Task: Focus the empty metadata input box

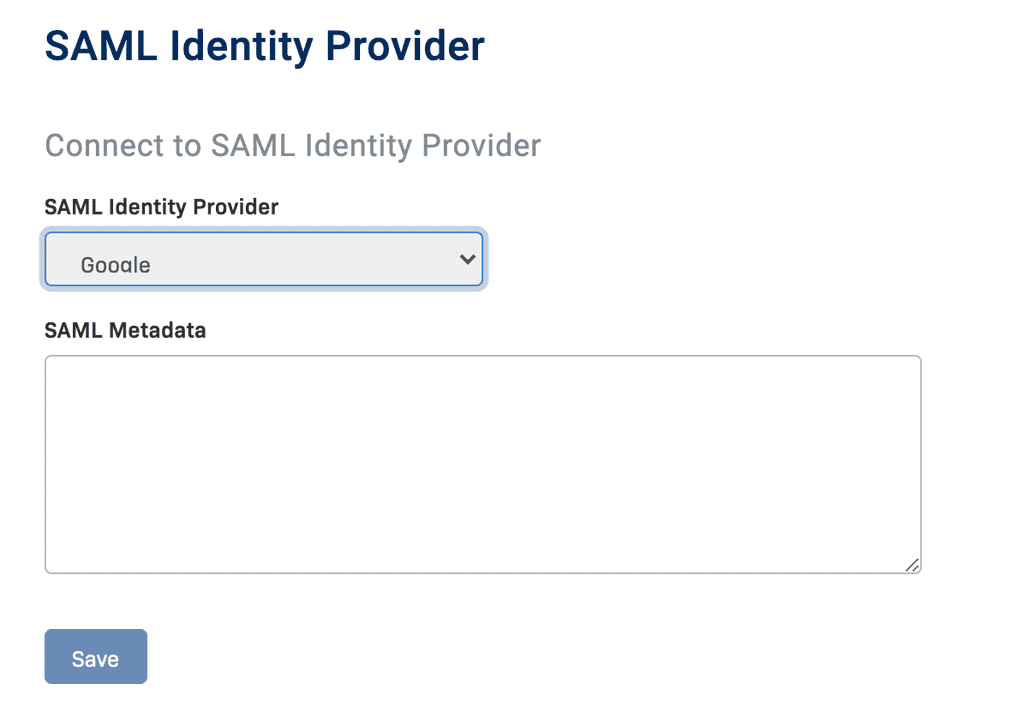Action: 482,464
